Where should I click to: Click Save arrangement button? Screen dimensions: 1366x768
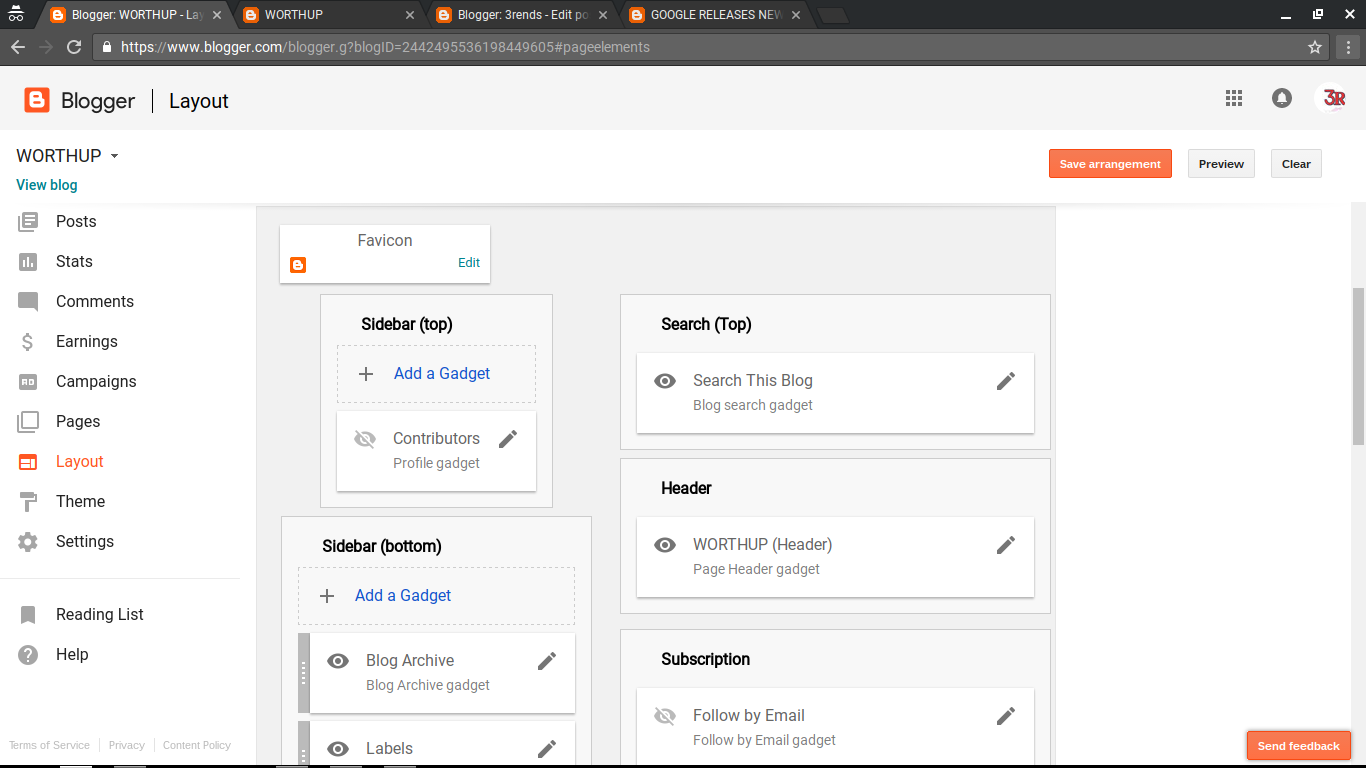[1110, 164]
